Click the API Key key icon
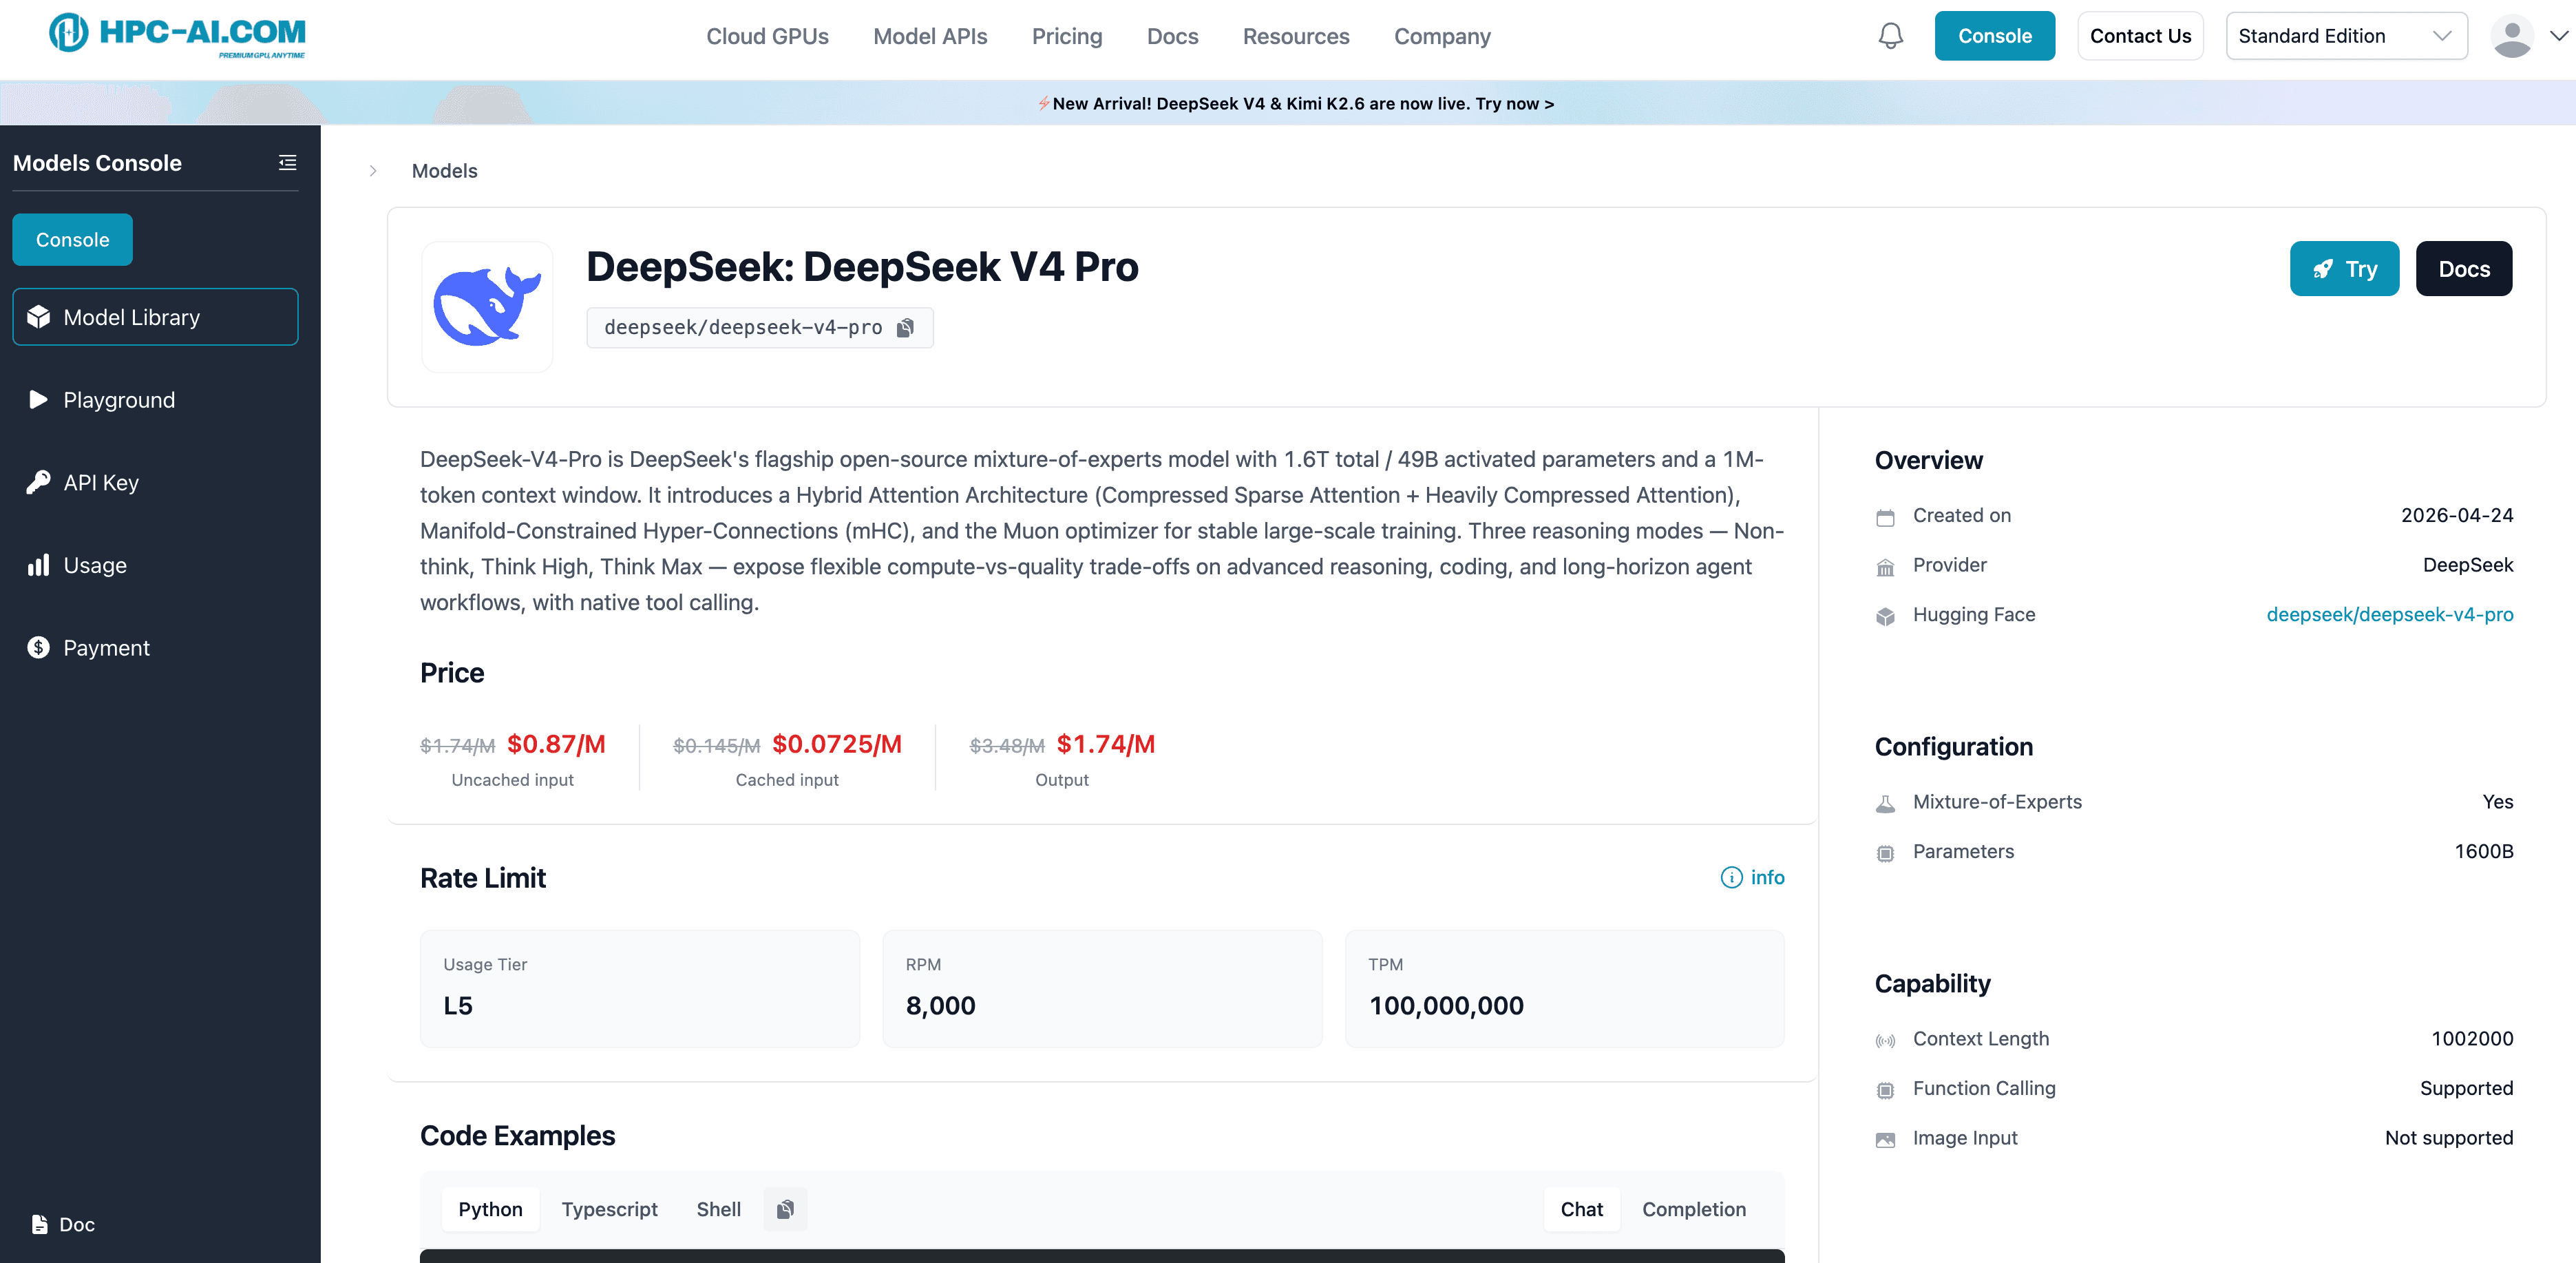 tap(39, 482)
